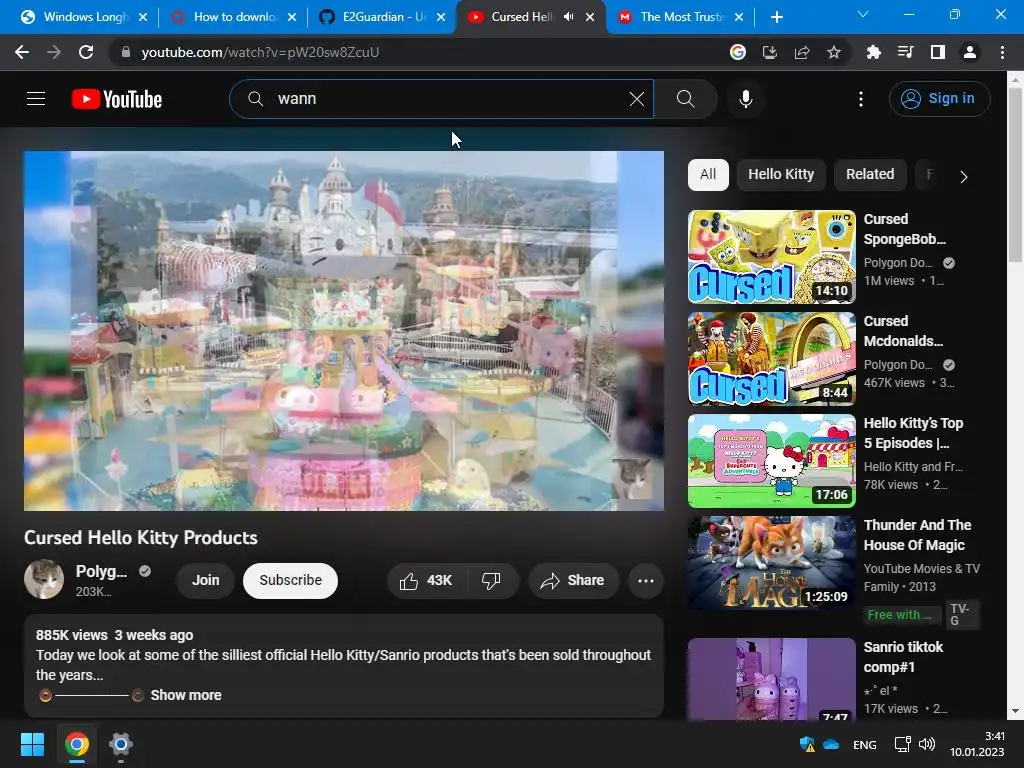This screenshot has width=1024, height=768.
Task: Change ENG input language
Action: point(865,745)
